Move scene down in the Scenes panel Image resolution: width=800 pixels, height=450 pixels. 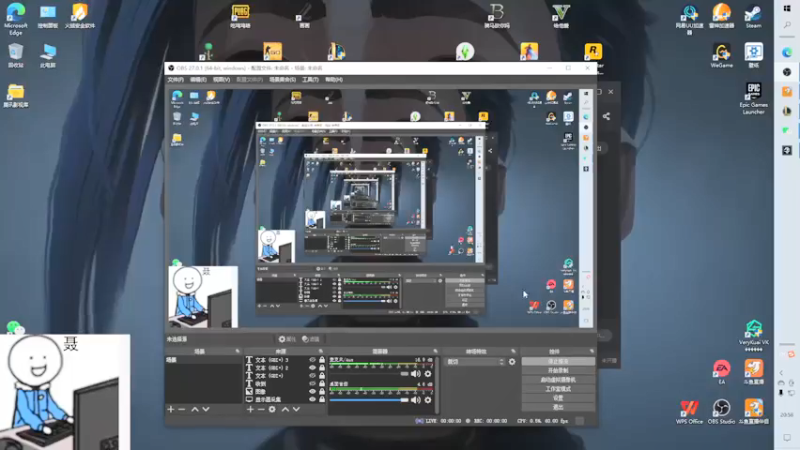[x=206, y=409]
